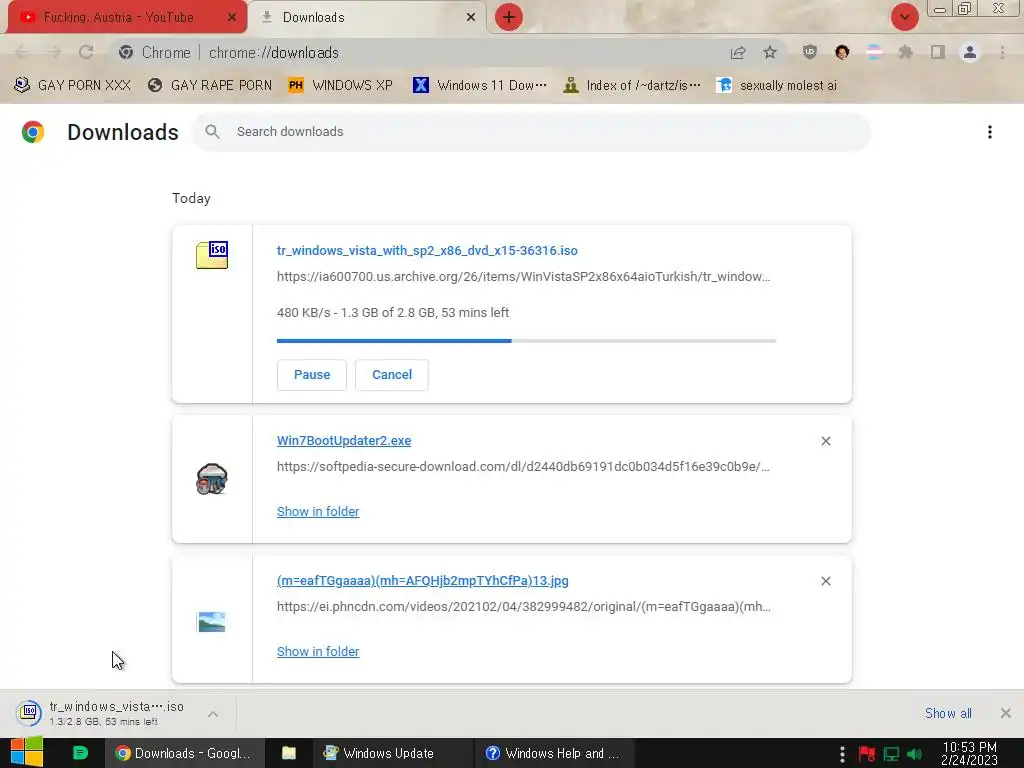
Task: Go forward one page
Action: coord(54,52)
